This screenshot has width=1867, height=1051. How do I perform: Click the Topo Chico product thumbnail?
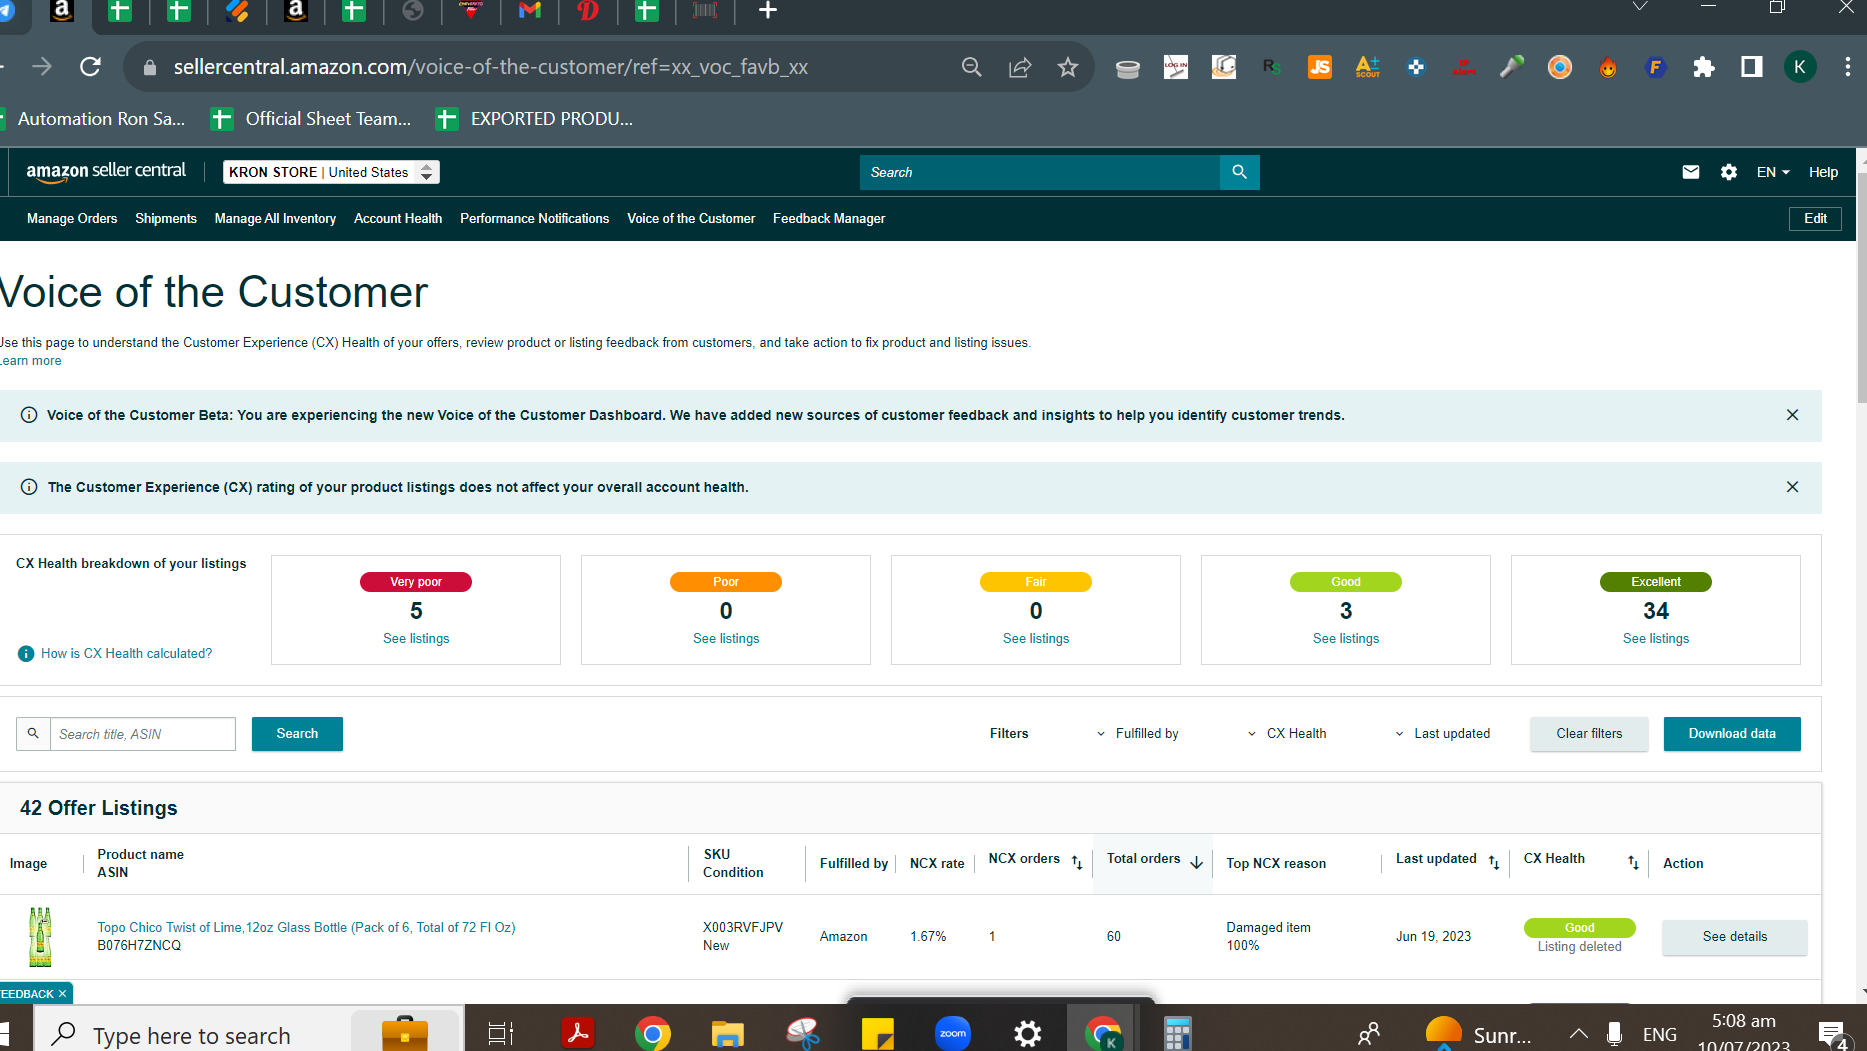pos(40,937)
